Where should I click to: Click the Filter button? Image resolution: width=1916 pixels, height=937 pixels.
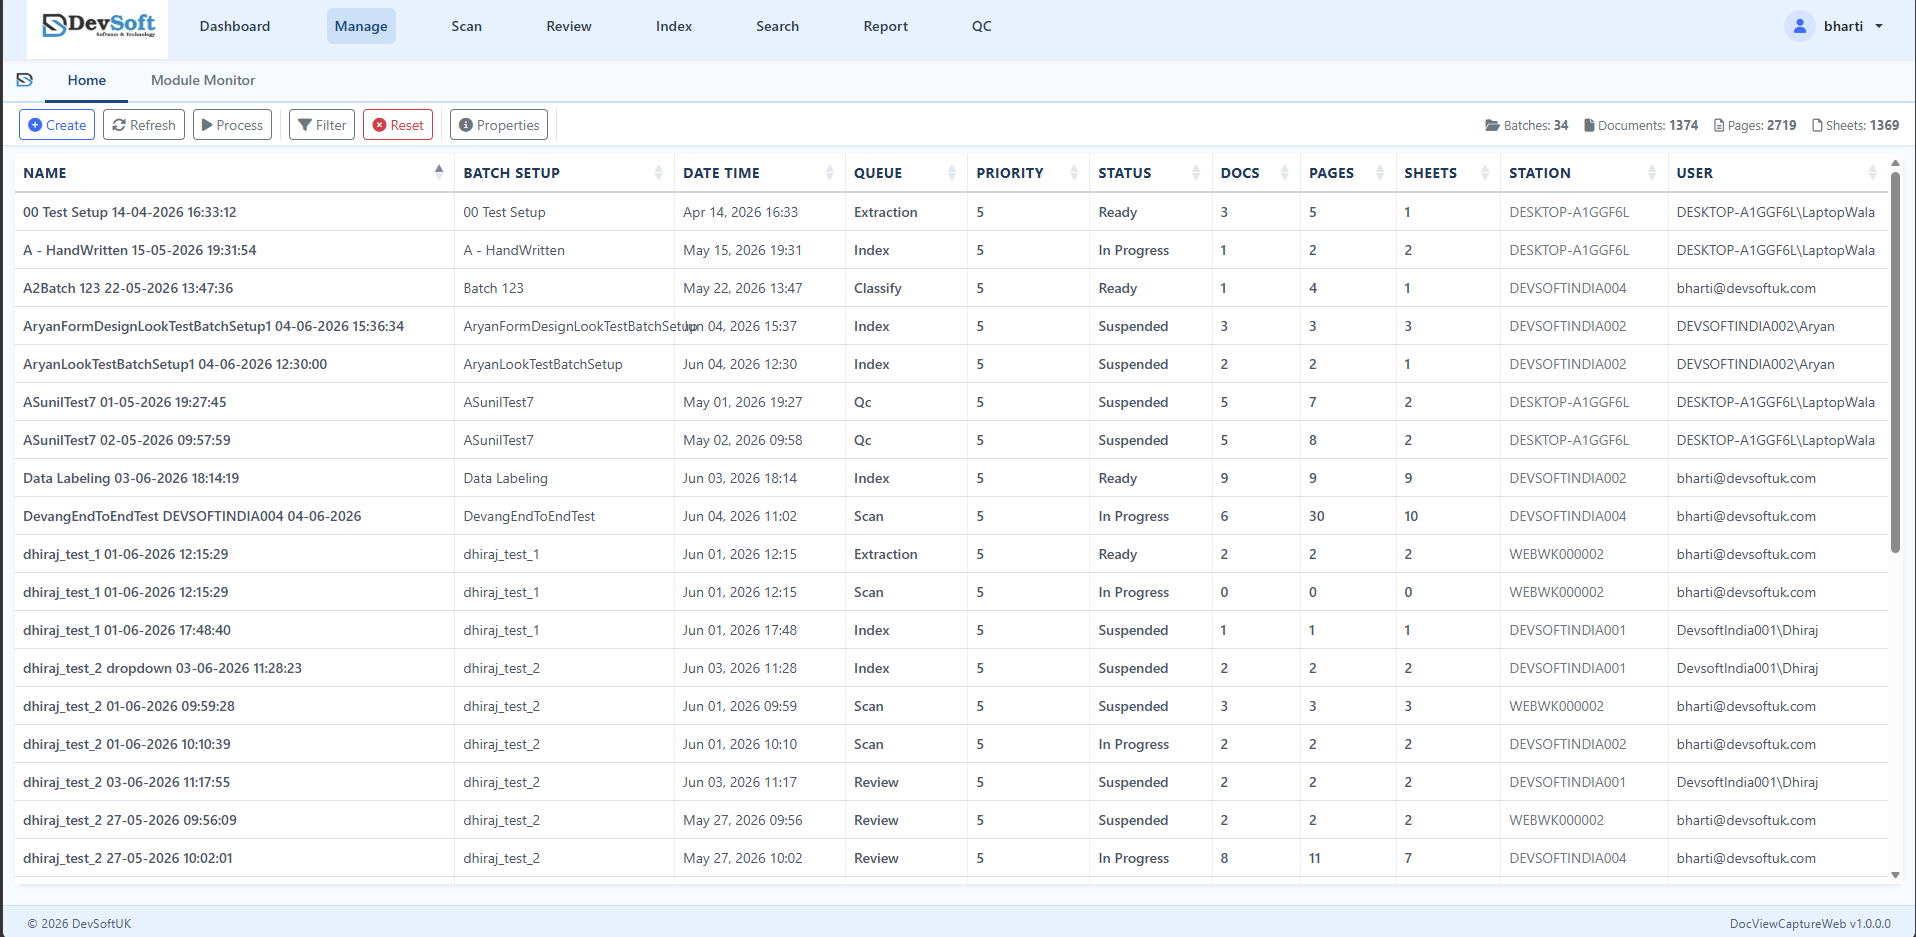tap(322, 125)
